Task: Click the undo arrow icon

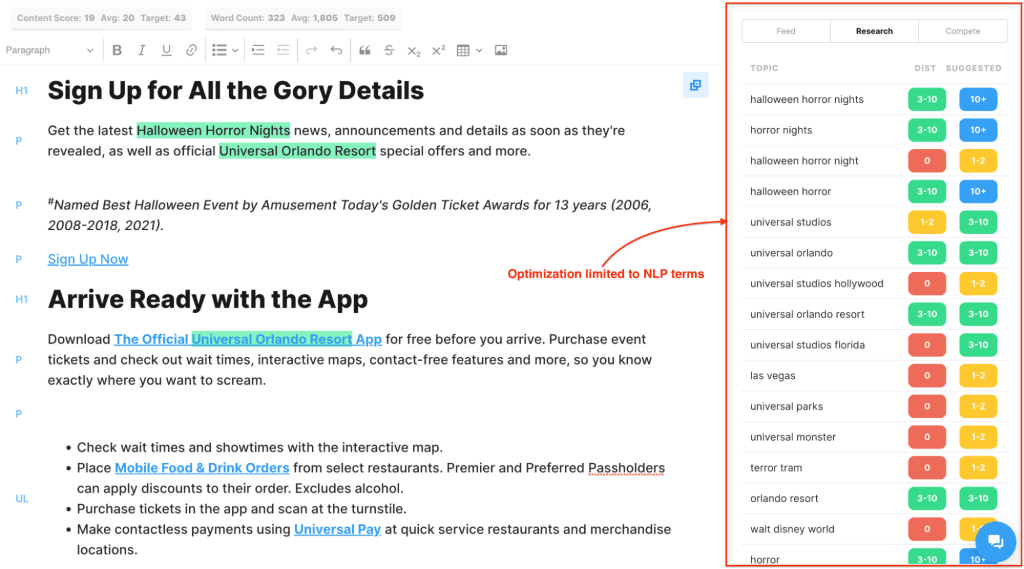Action: [336, 50]
